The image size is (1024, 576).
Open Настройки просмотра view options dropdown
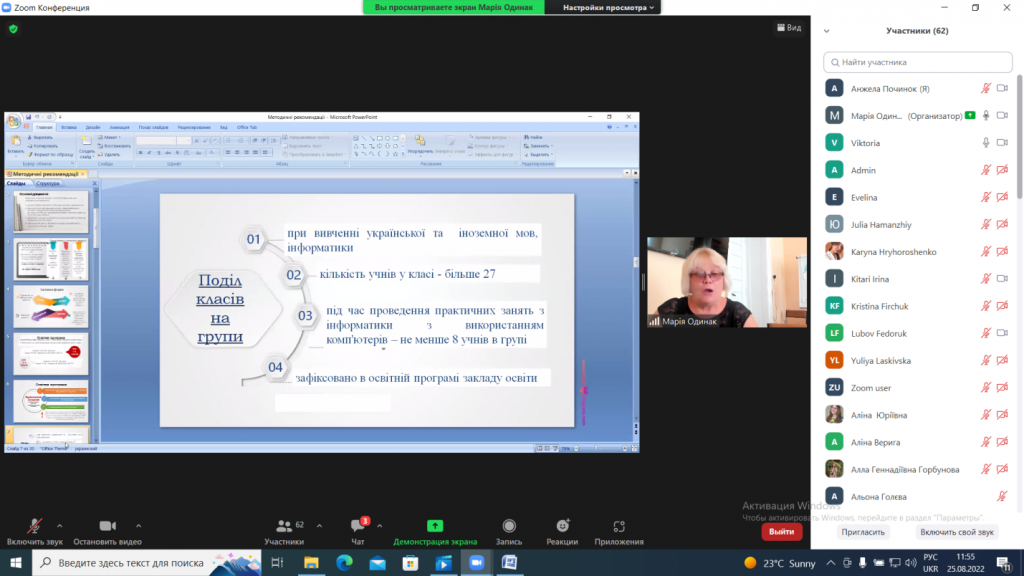point(608,7)
